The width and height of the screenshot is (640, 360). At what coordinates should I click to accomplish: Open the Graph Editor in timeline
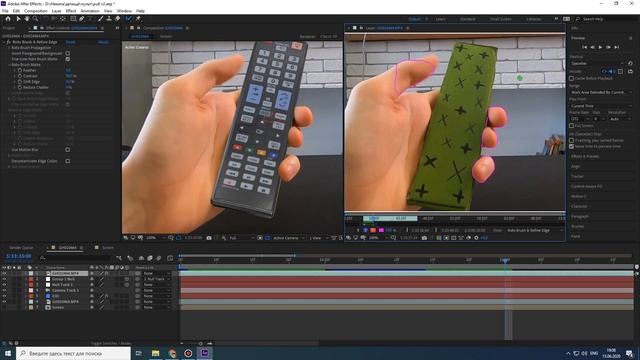(170, 258)
